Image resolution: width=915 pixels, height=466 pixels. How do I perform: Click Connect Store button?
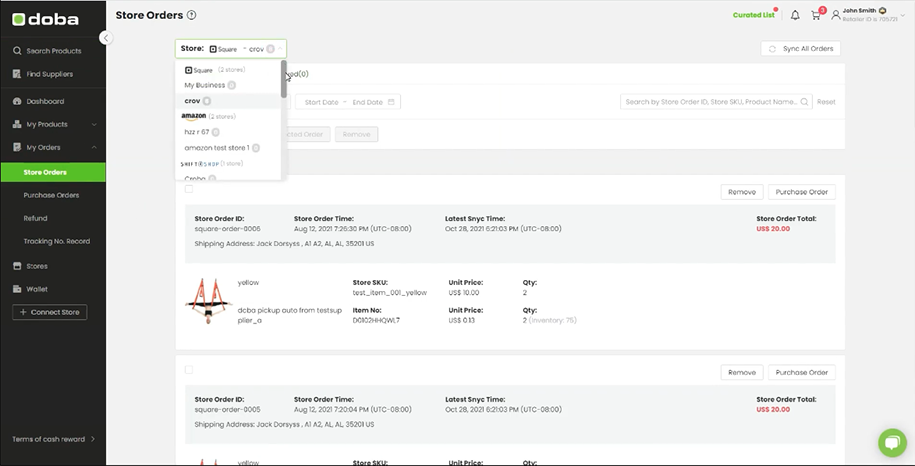[50, 312]
